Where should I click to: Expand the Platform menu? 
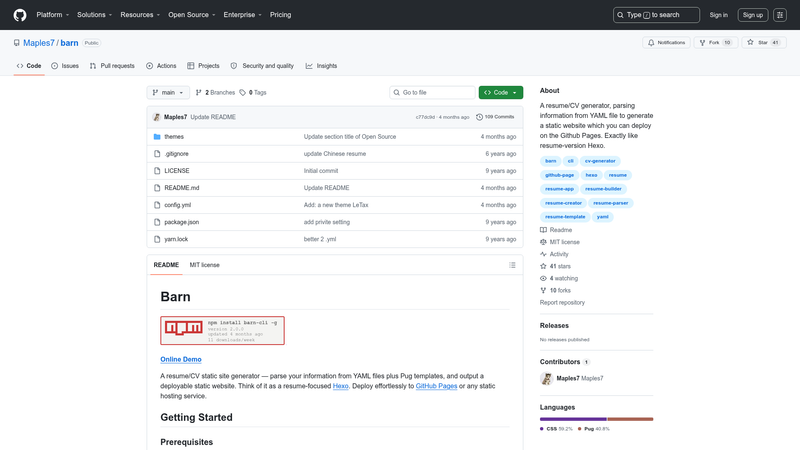pos(53,15)
